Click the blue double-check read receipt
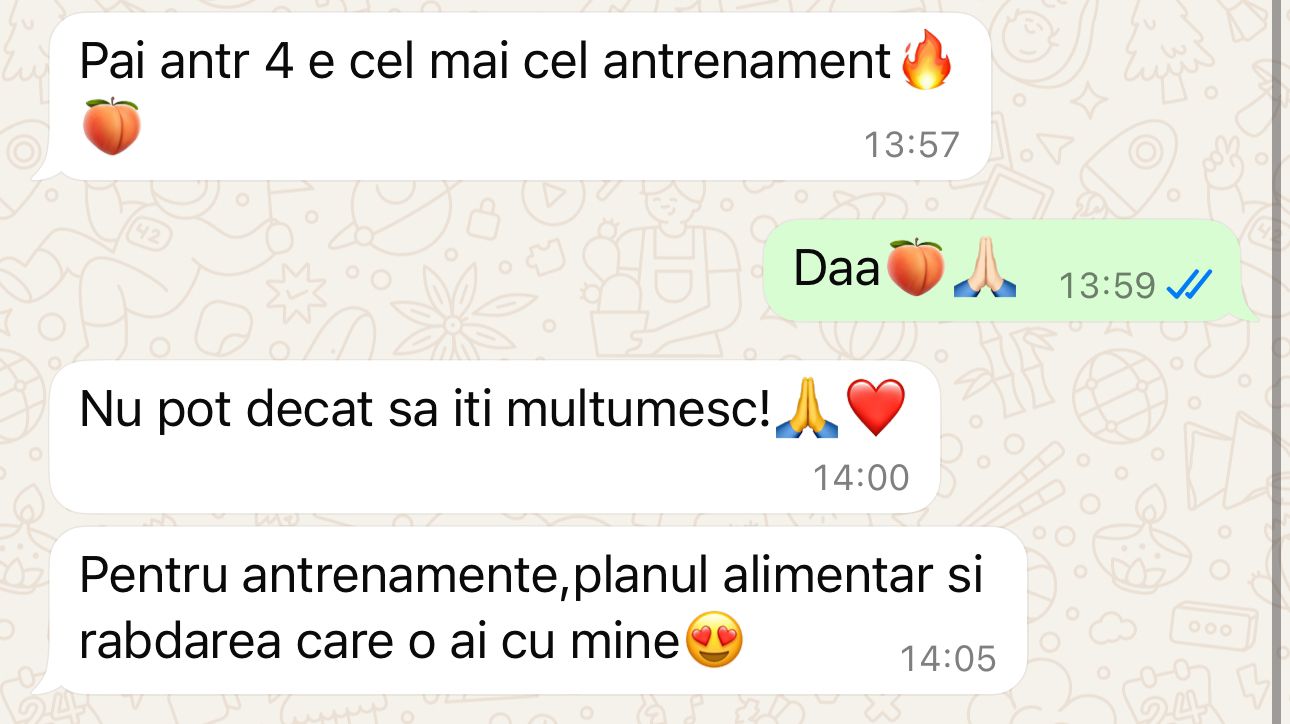Viewport: 1290px width, 724px height. (1189, 286)
